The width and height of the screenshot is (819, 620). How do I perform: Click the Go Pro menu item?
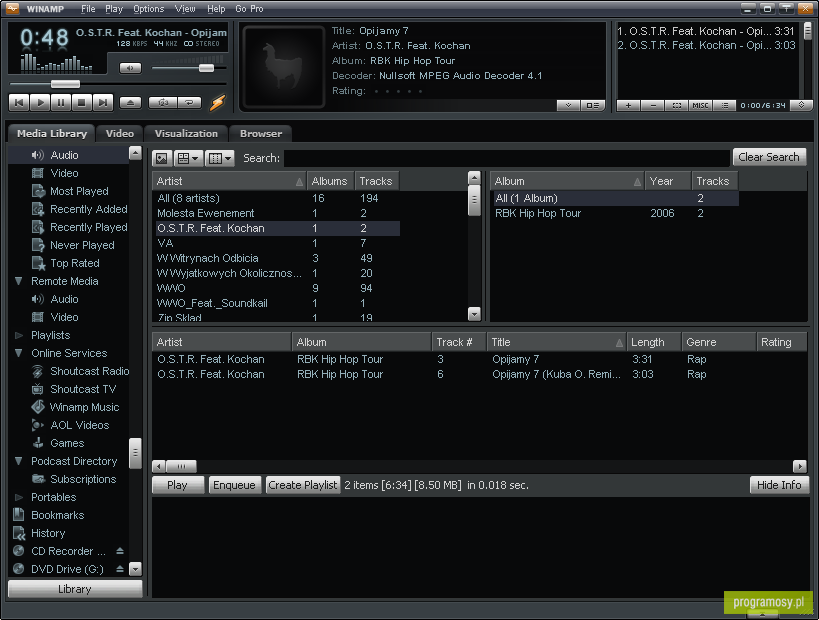click(249, 9)
